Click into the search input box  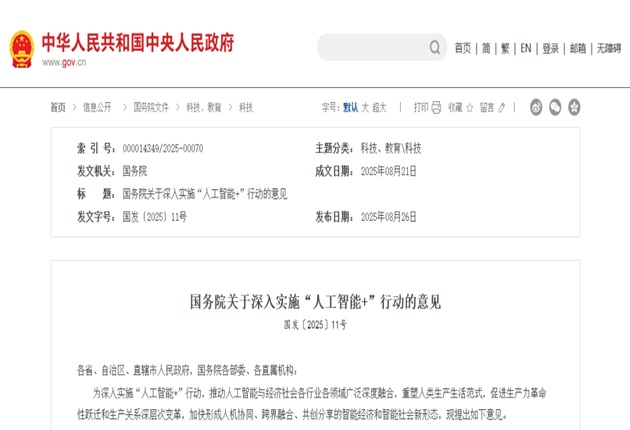(372, 47)
